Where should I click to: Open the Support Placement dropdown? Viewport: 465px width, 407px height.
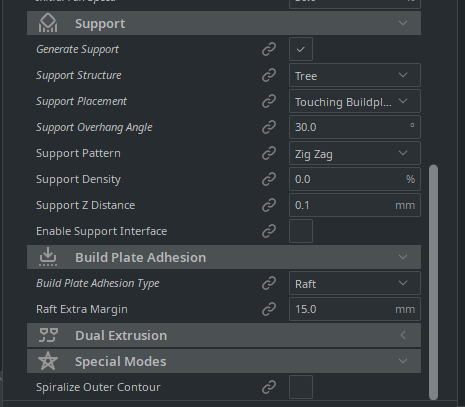pos(355,101)
